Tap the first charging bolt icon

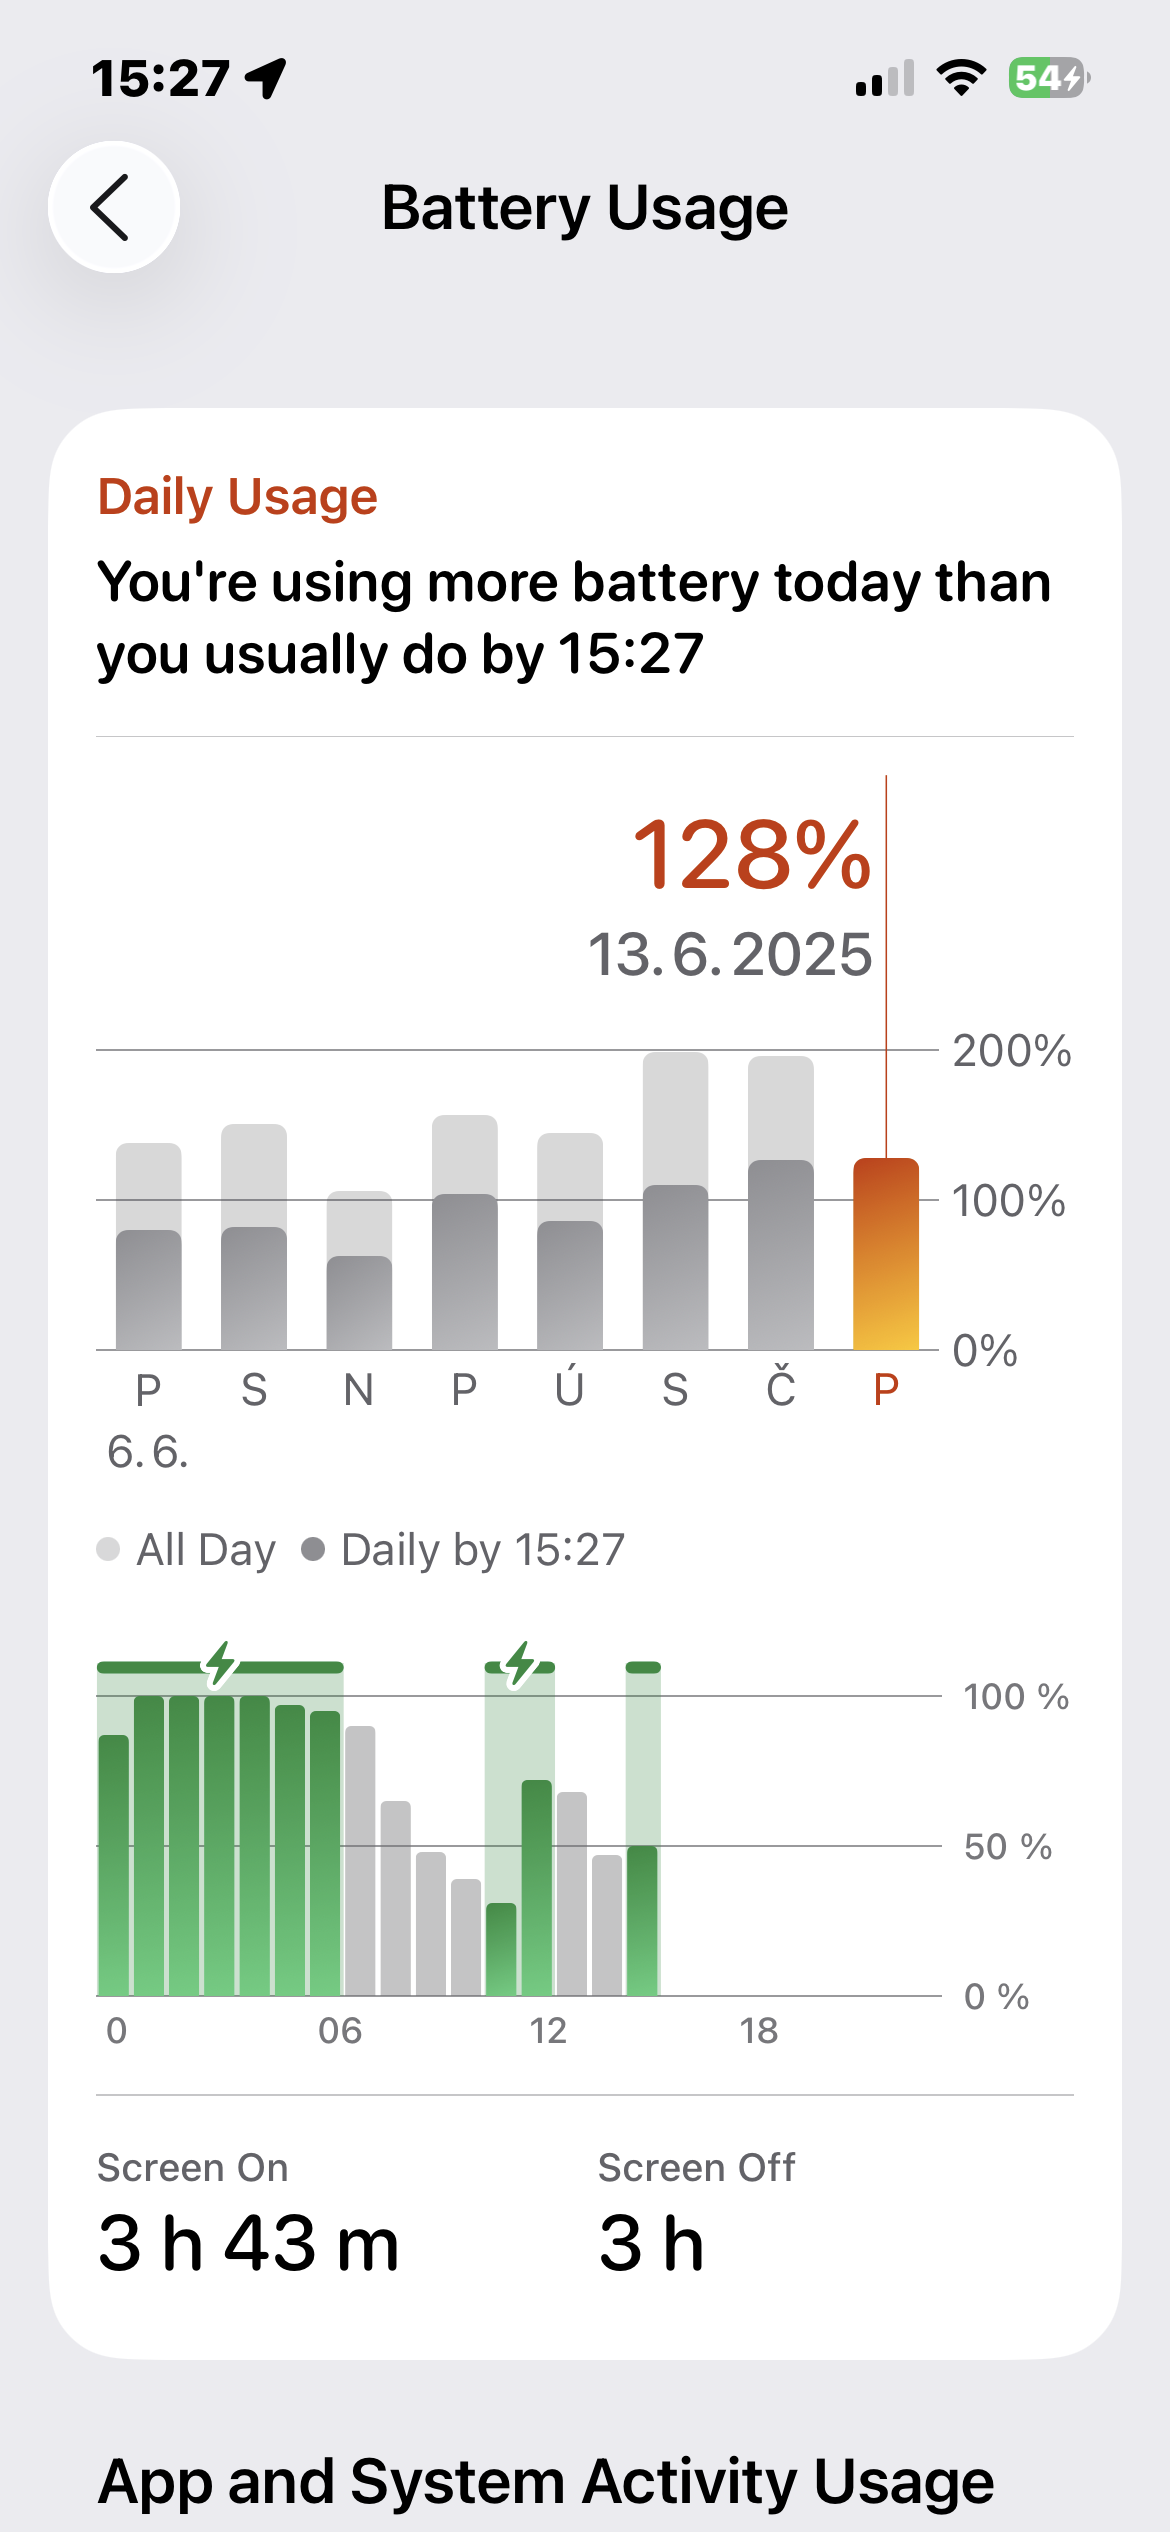pos(220,1665)
